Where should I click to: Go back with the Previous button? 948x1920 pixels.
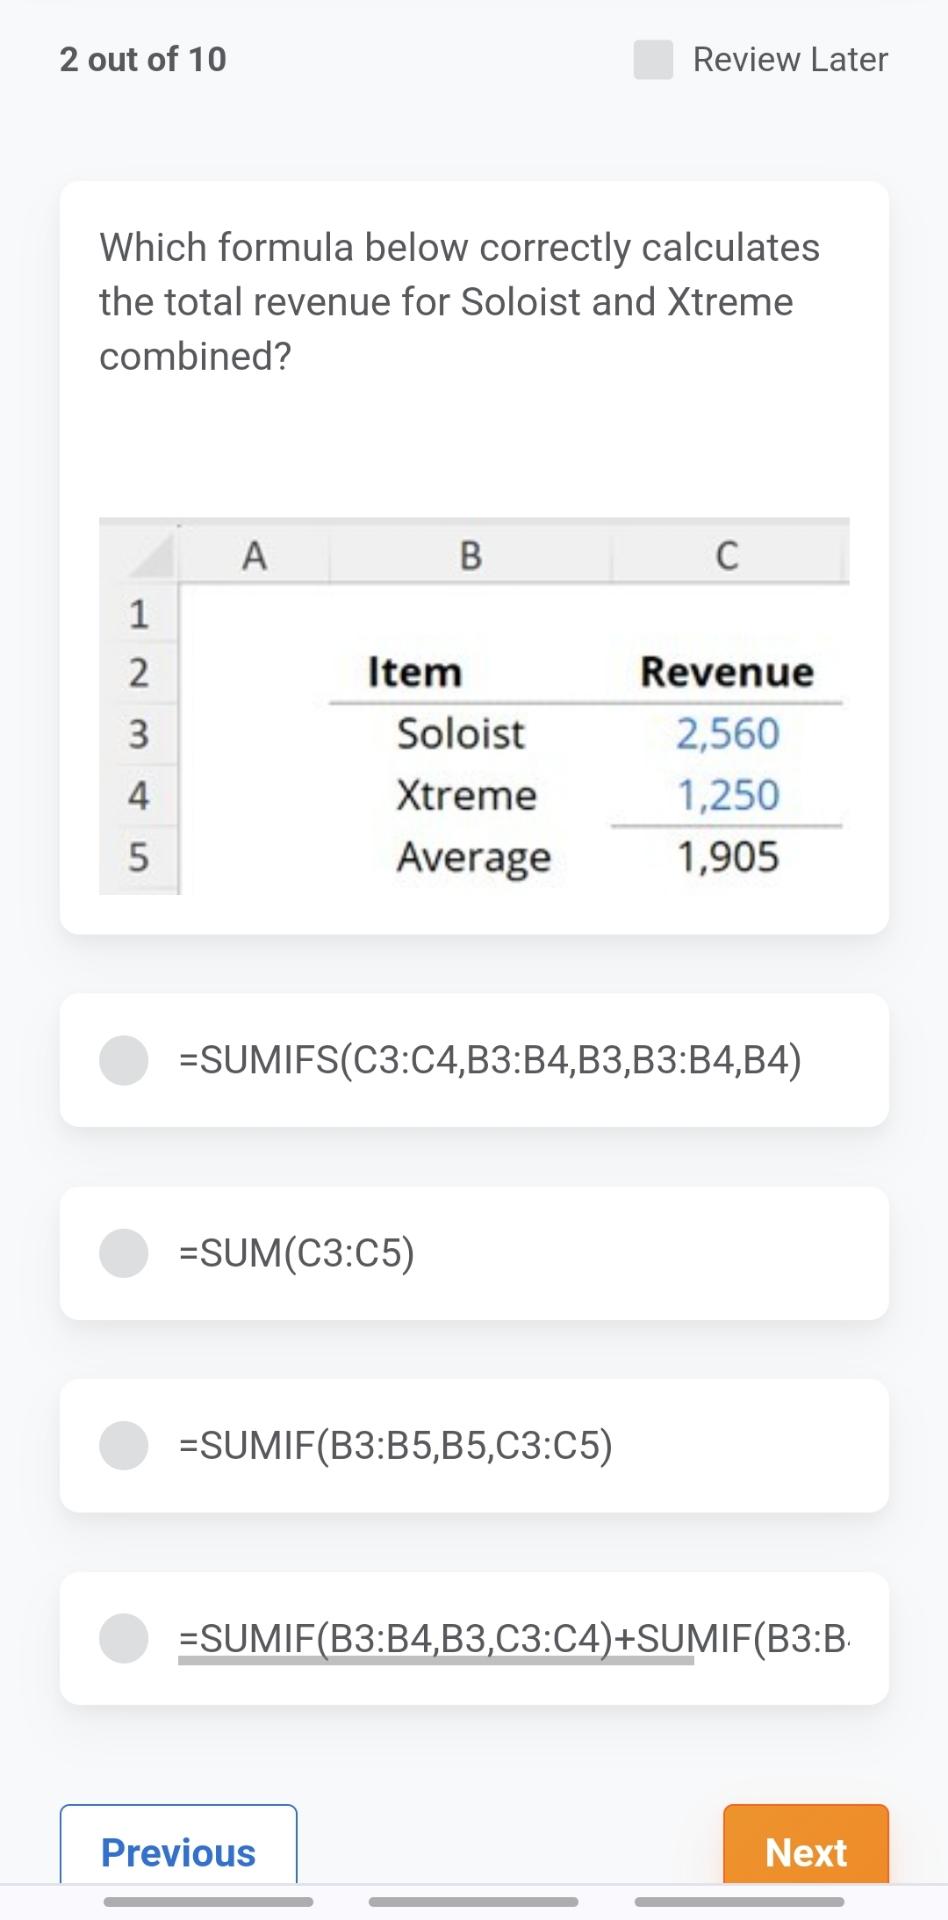point(178,1851)
